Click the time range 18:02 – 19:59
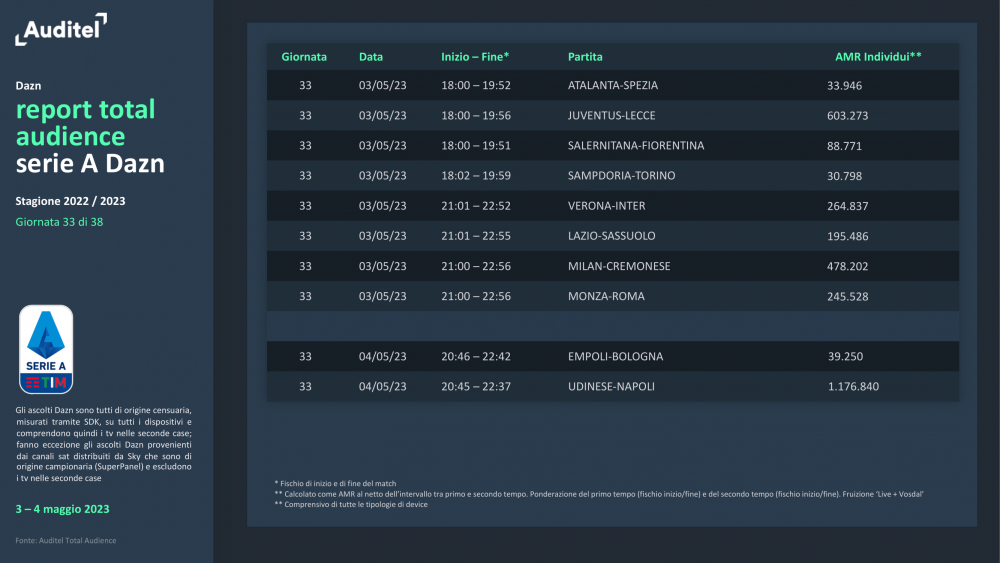Screen dimensions: 1000x563 tap(476, 175)
